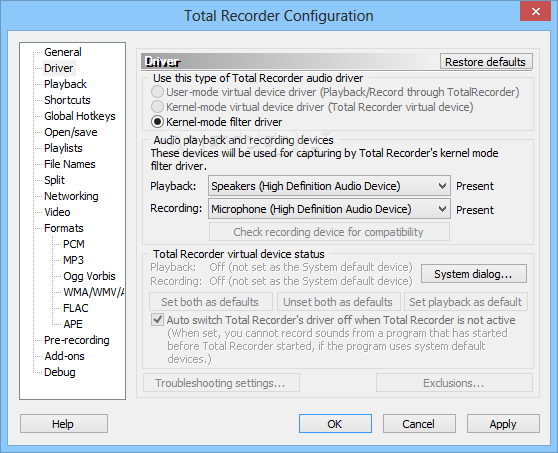Go to Global Hotkeys settings
The height and width of the screenshot is (453, 558).
(80, 116)
